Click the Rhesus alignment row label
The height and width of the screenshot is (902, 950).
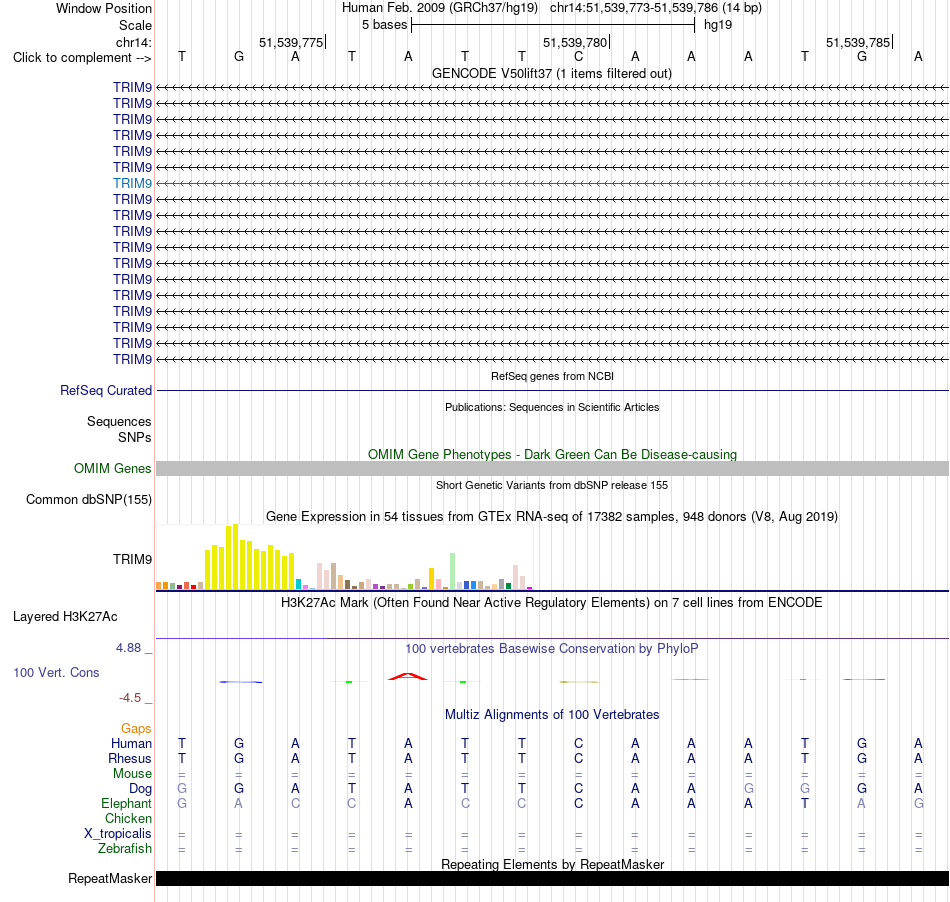pyautogui.click(x=130, y=758)
